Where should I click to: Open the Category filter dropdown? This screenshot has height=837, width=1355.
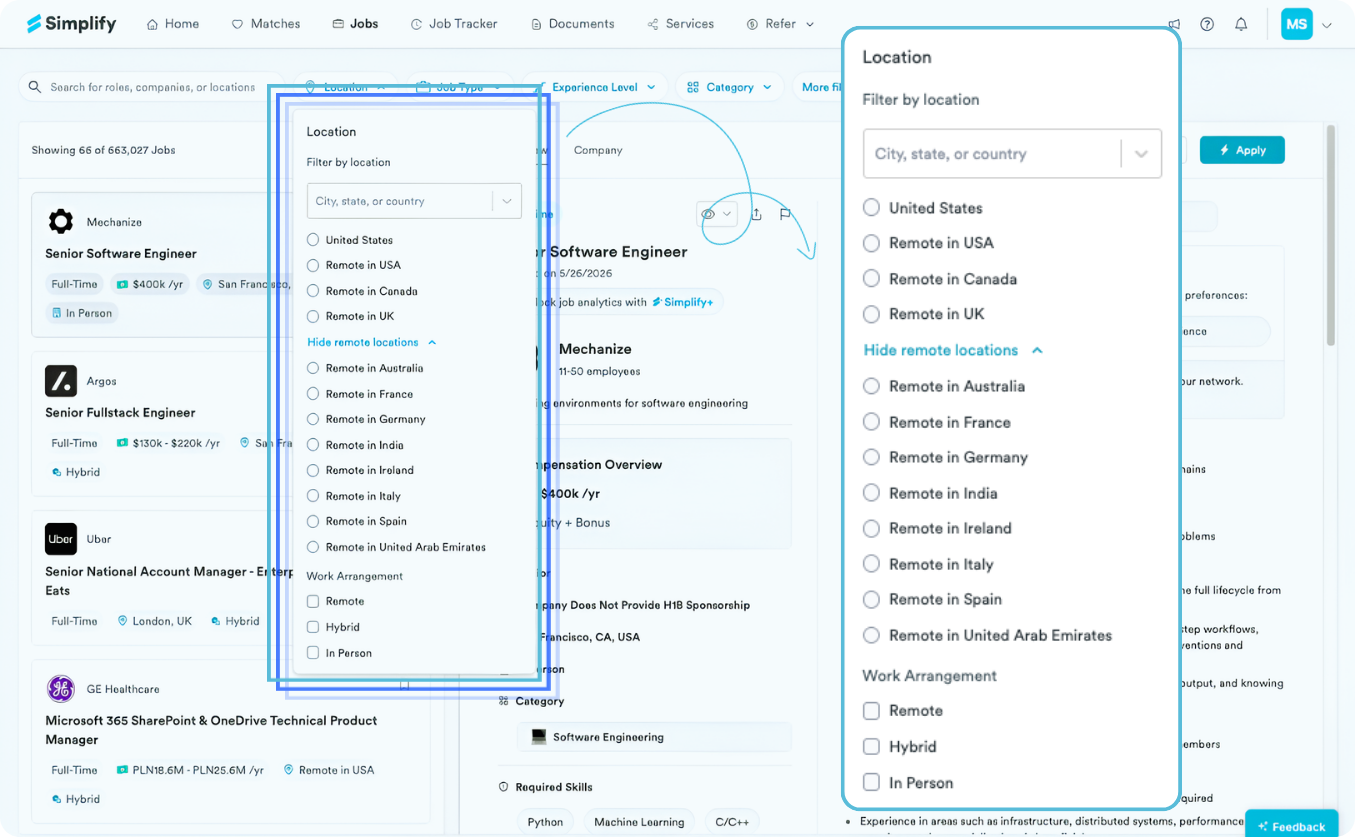pyautogui.click(x=730, y=87)
